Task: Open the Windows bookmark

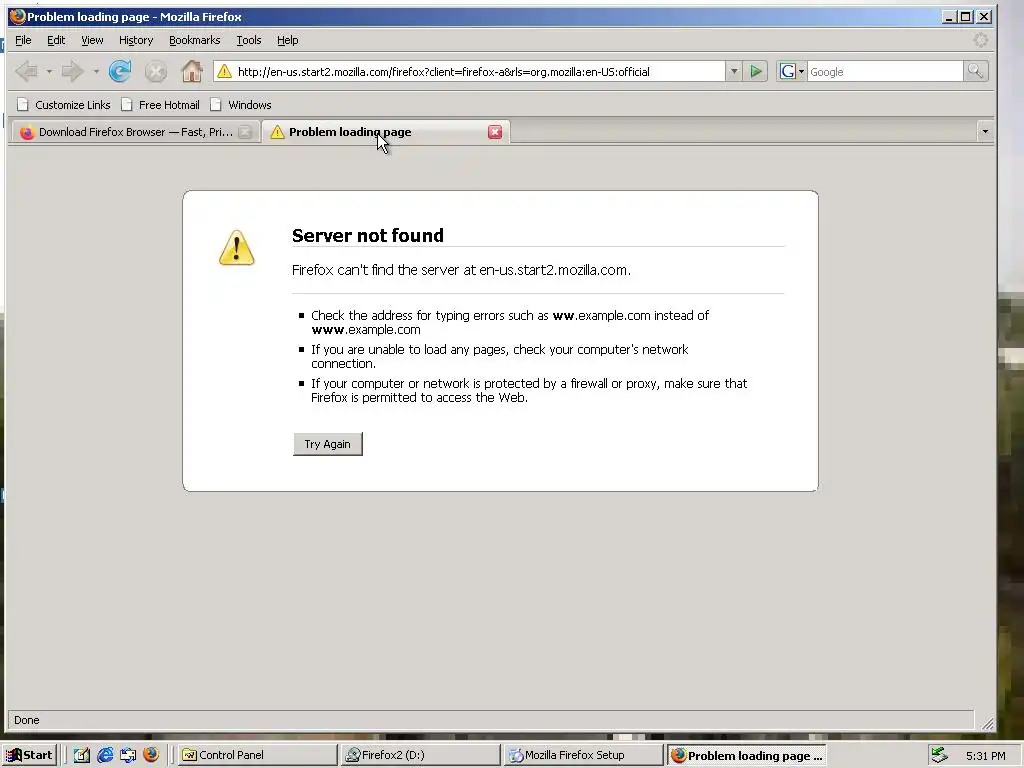Action: (x=241, y=104)
